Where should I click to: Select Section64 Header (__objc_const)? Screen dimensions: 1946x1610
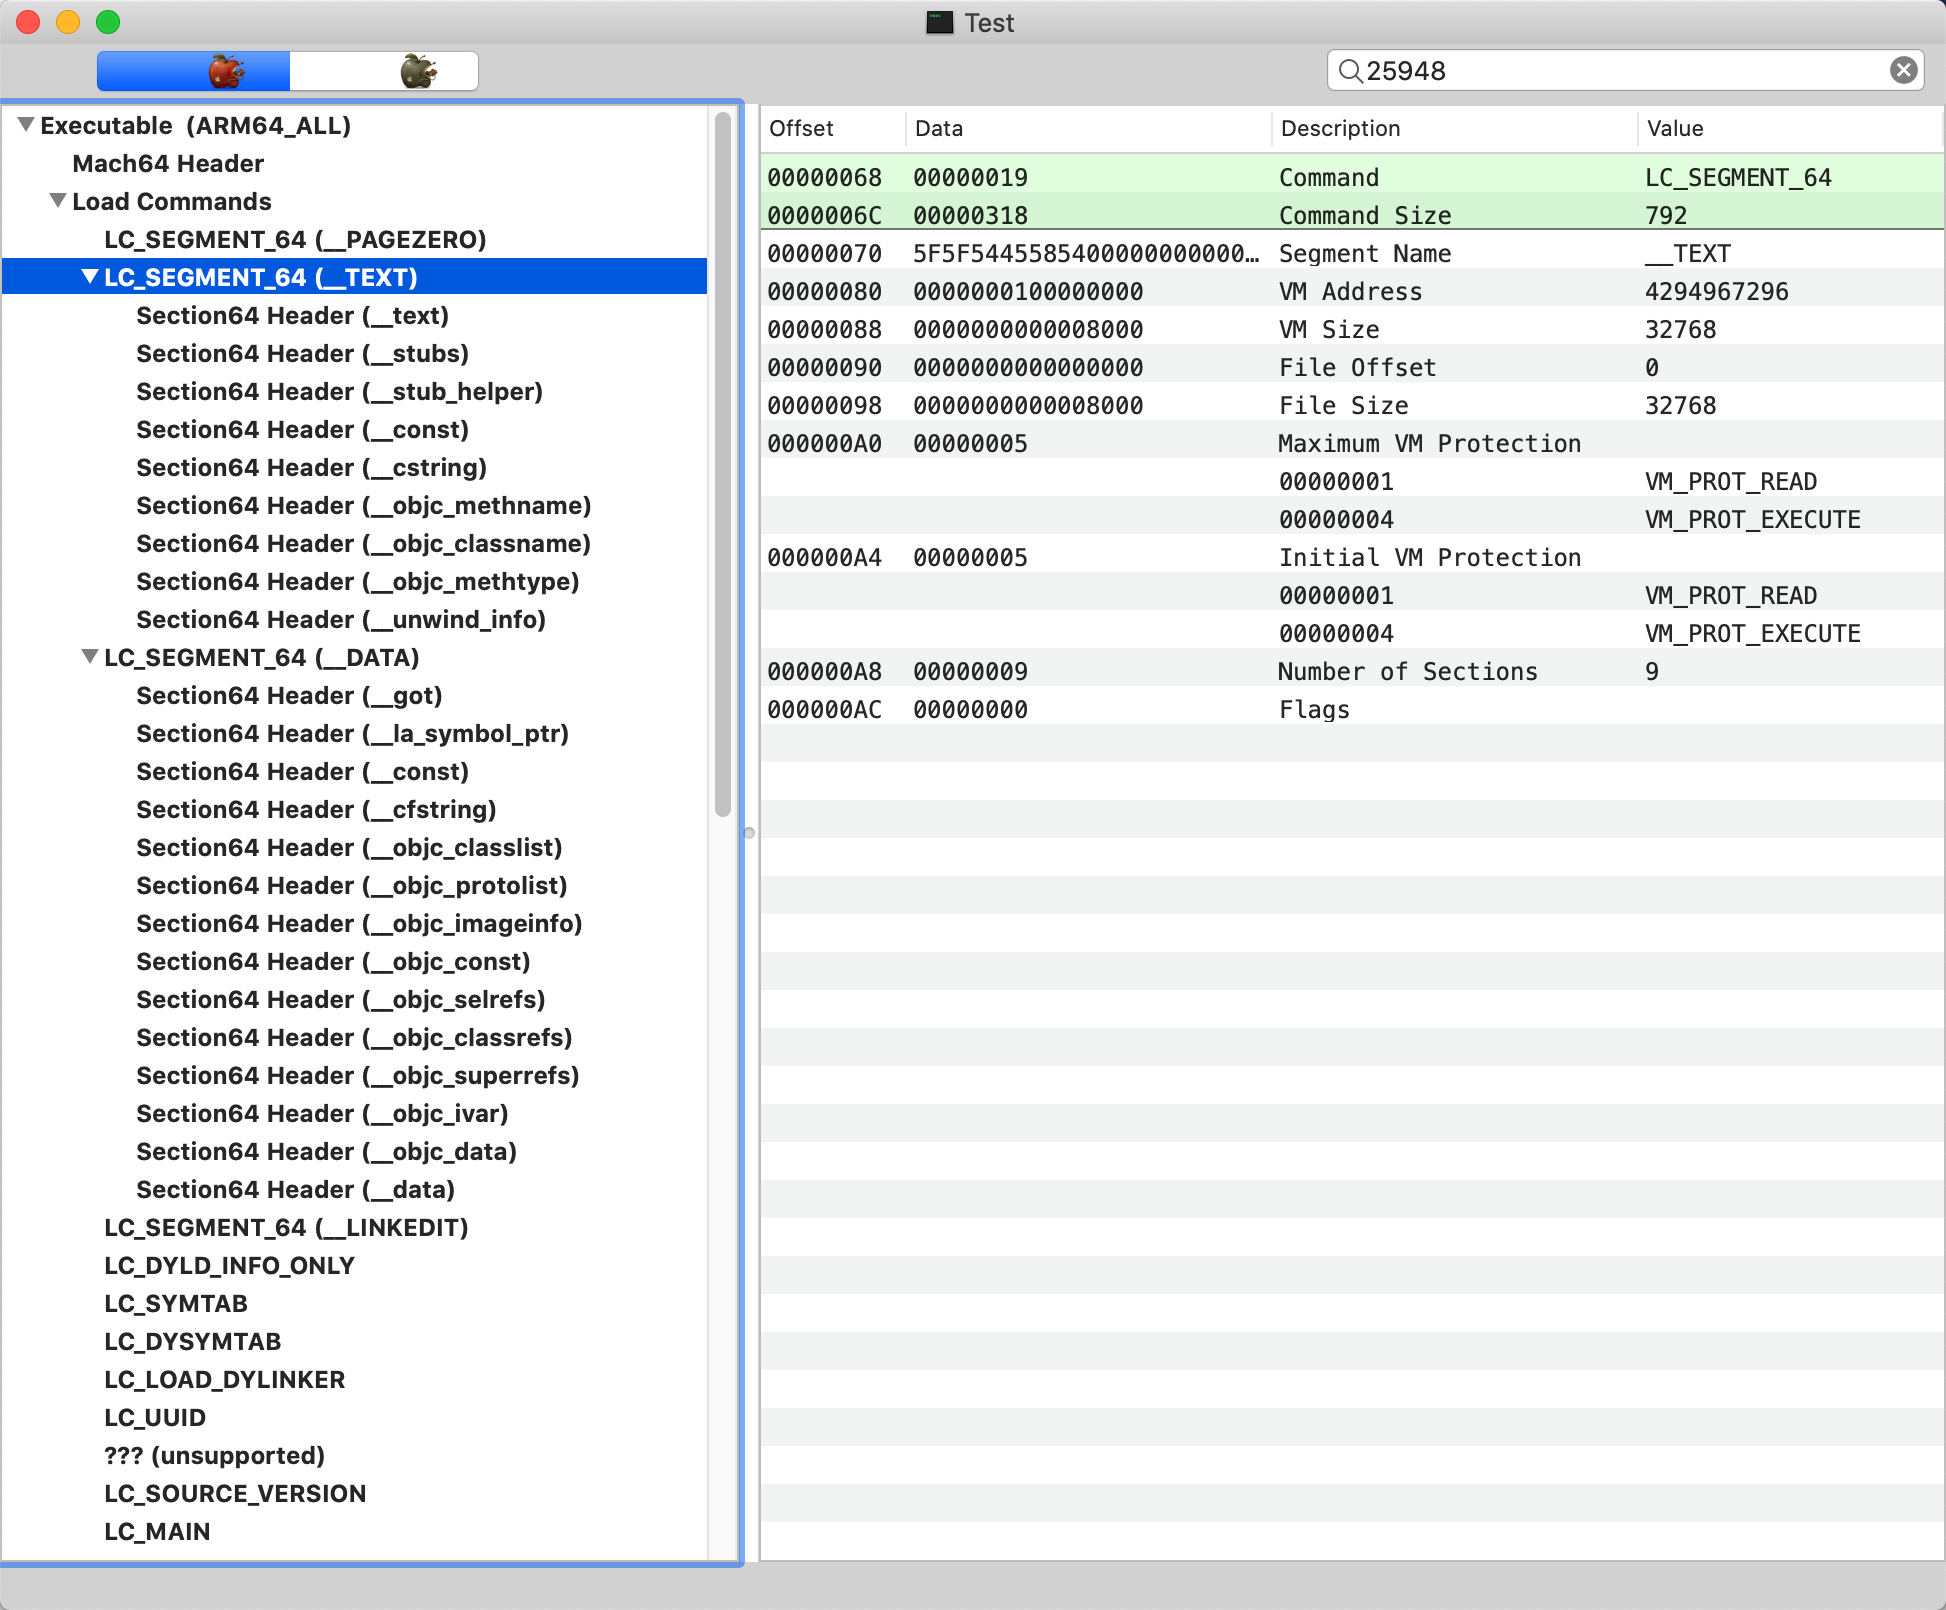(333, 961)
